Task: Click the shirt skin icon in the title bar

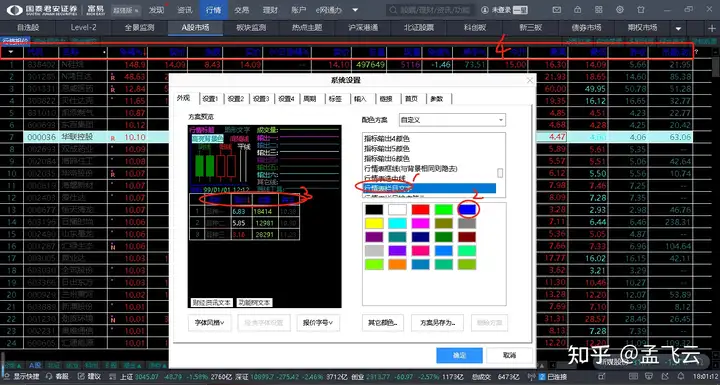Action: click(x=641, y=10)
